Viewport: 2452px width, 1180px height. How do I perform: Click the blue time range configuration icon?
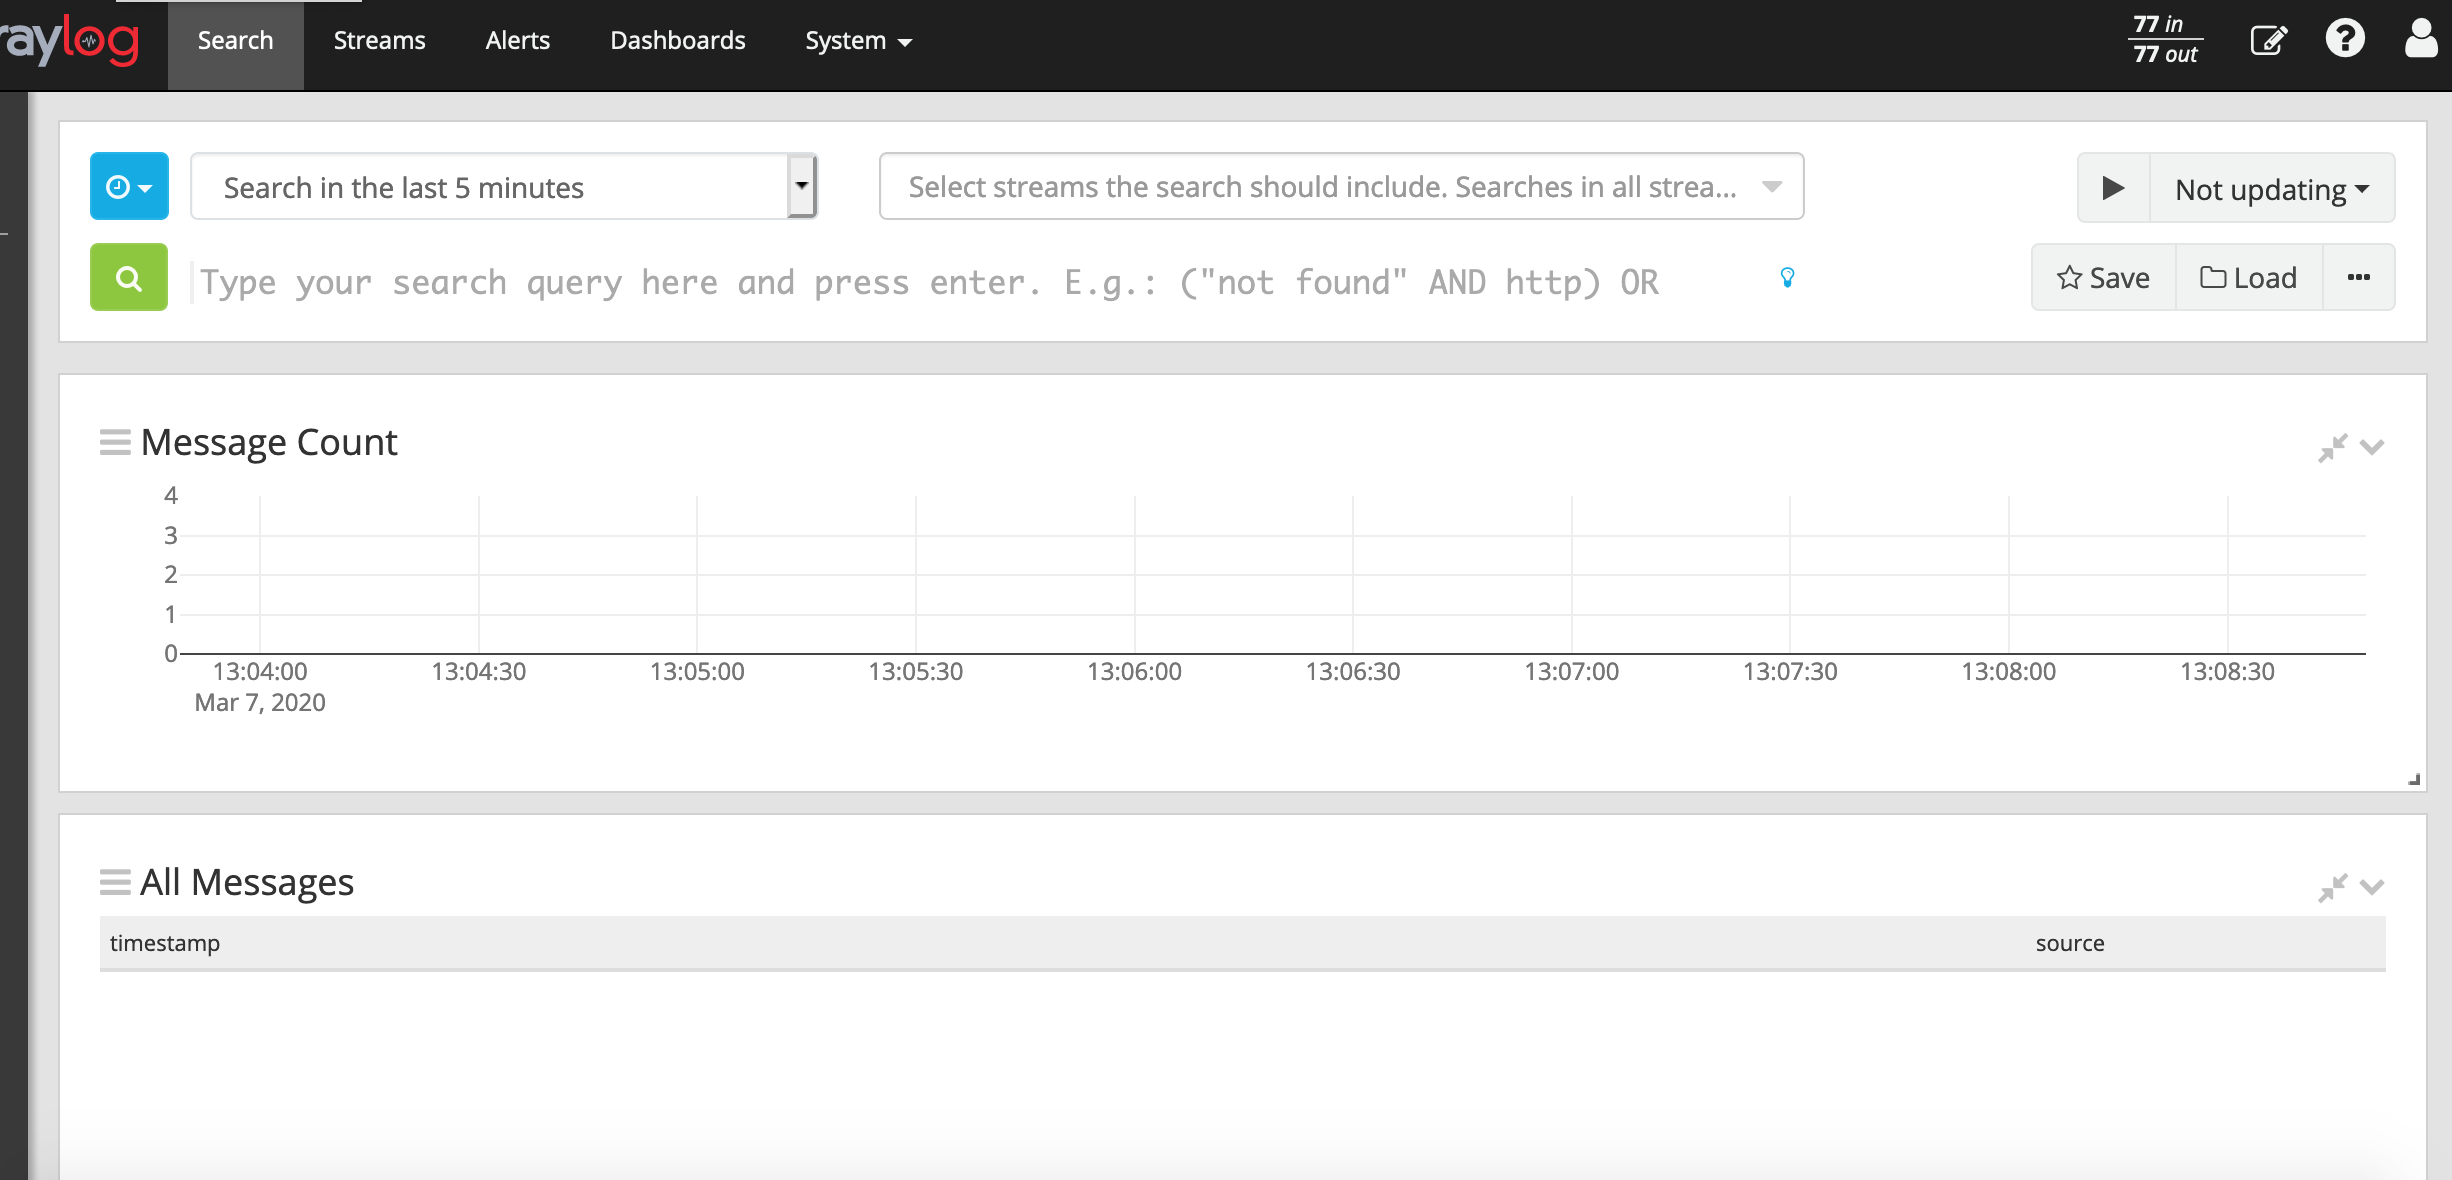click(128, 186)
